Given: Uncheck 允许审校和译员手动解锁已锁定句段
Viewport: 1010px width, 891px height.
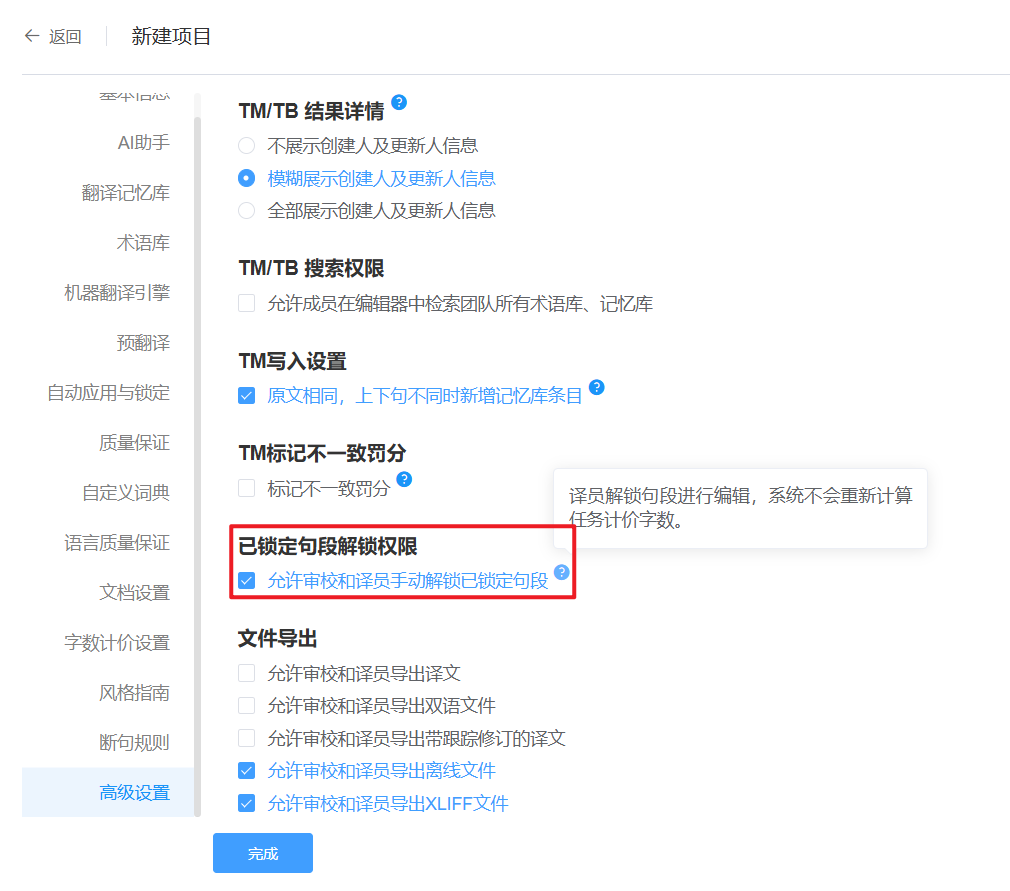Looking at the screenshot, I should pyautogui.click(x=246, y=581).
